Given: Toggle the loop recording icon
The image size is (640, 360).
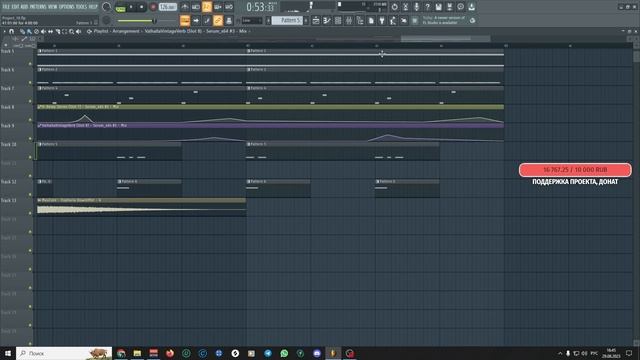Looking at the screenshot, I should pyautogui.click(x=229, y=7).
